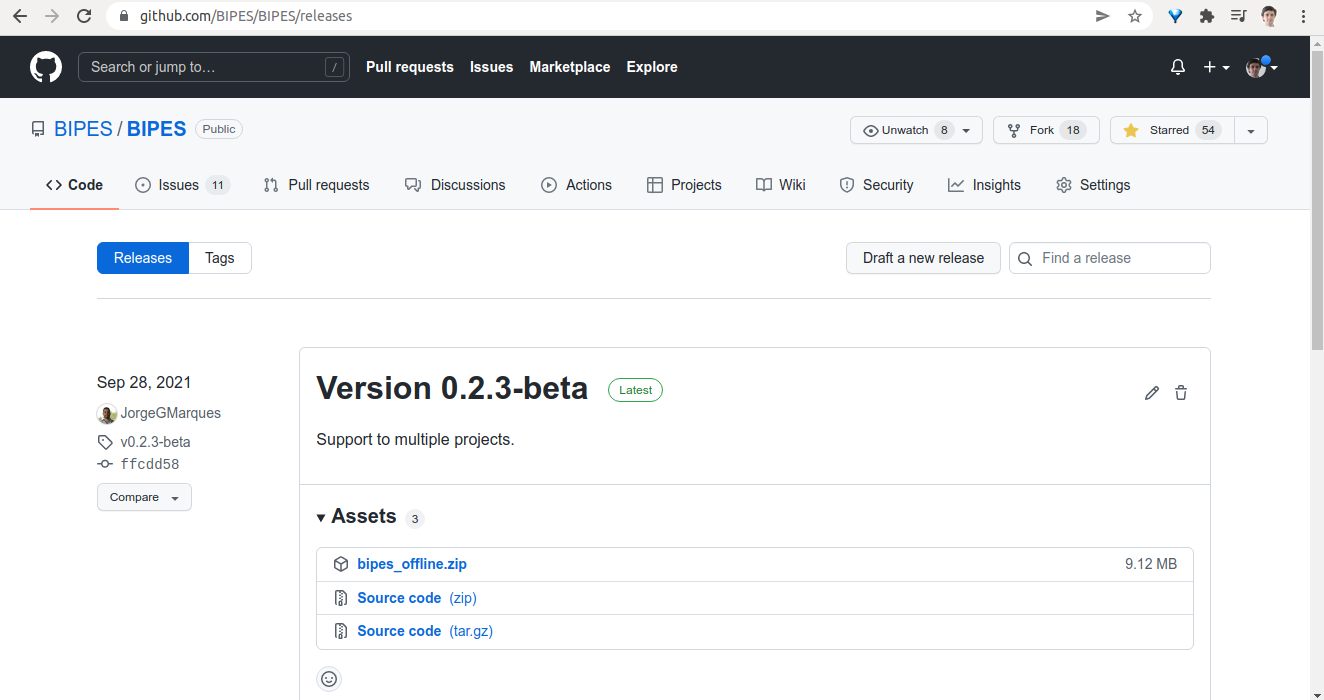Open the Unwatch notifications dropdown
This screenshot has width=1324, height=700.
[x=915, y=130]
